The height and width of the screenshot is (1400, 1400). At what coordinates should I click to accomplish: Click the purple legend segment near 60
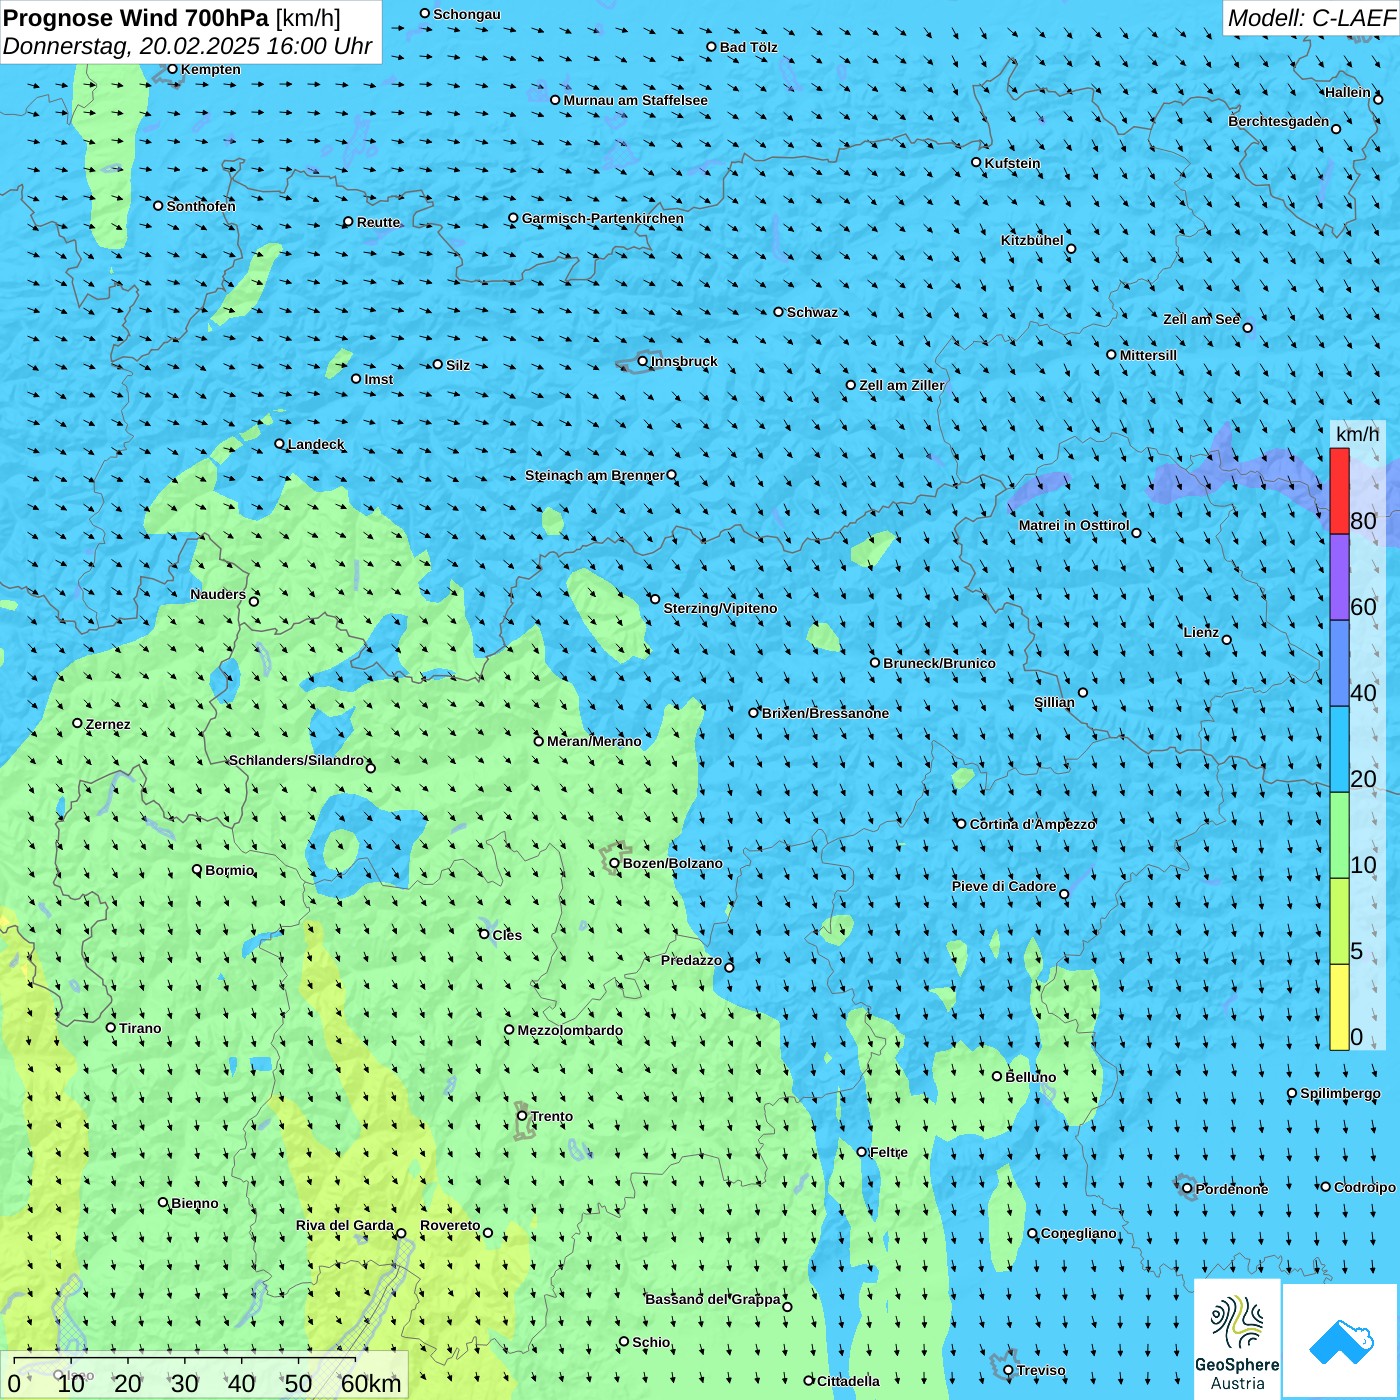click(1339, 578)
